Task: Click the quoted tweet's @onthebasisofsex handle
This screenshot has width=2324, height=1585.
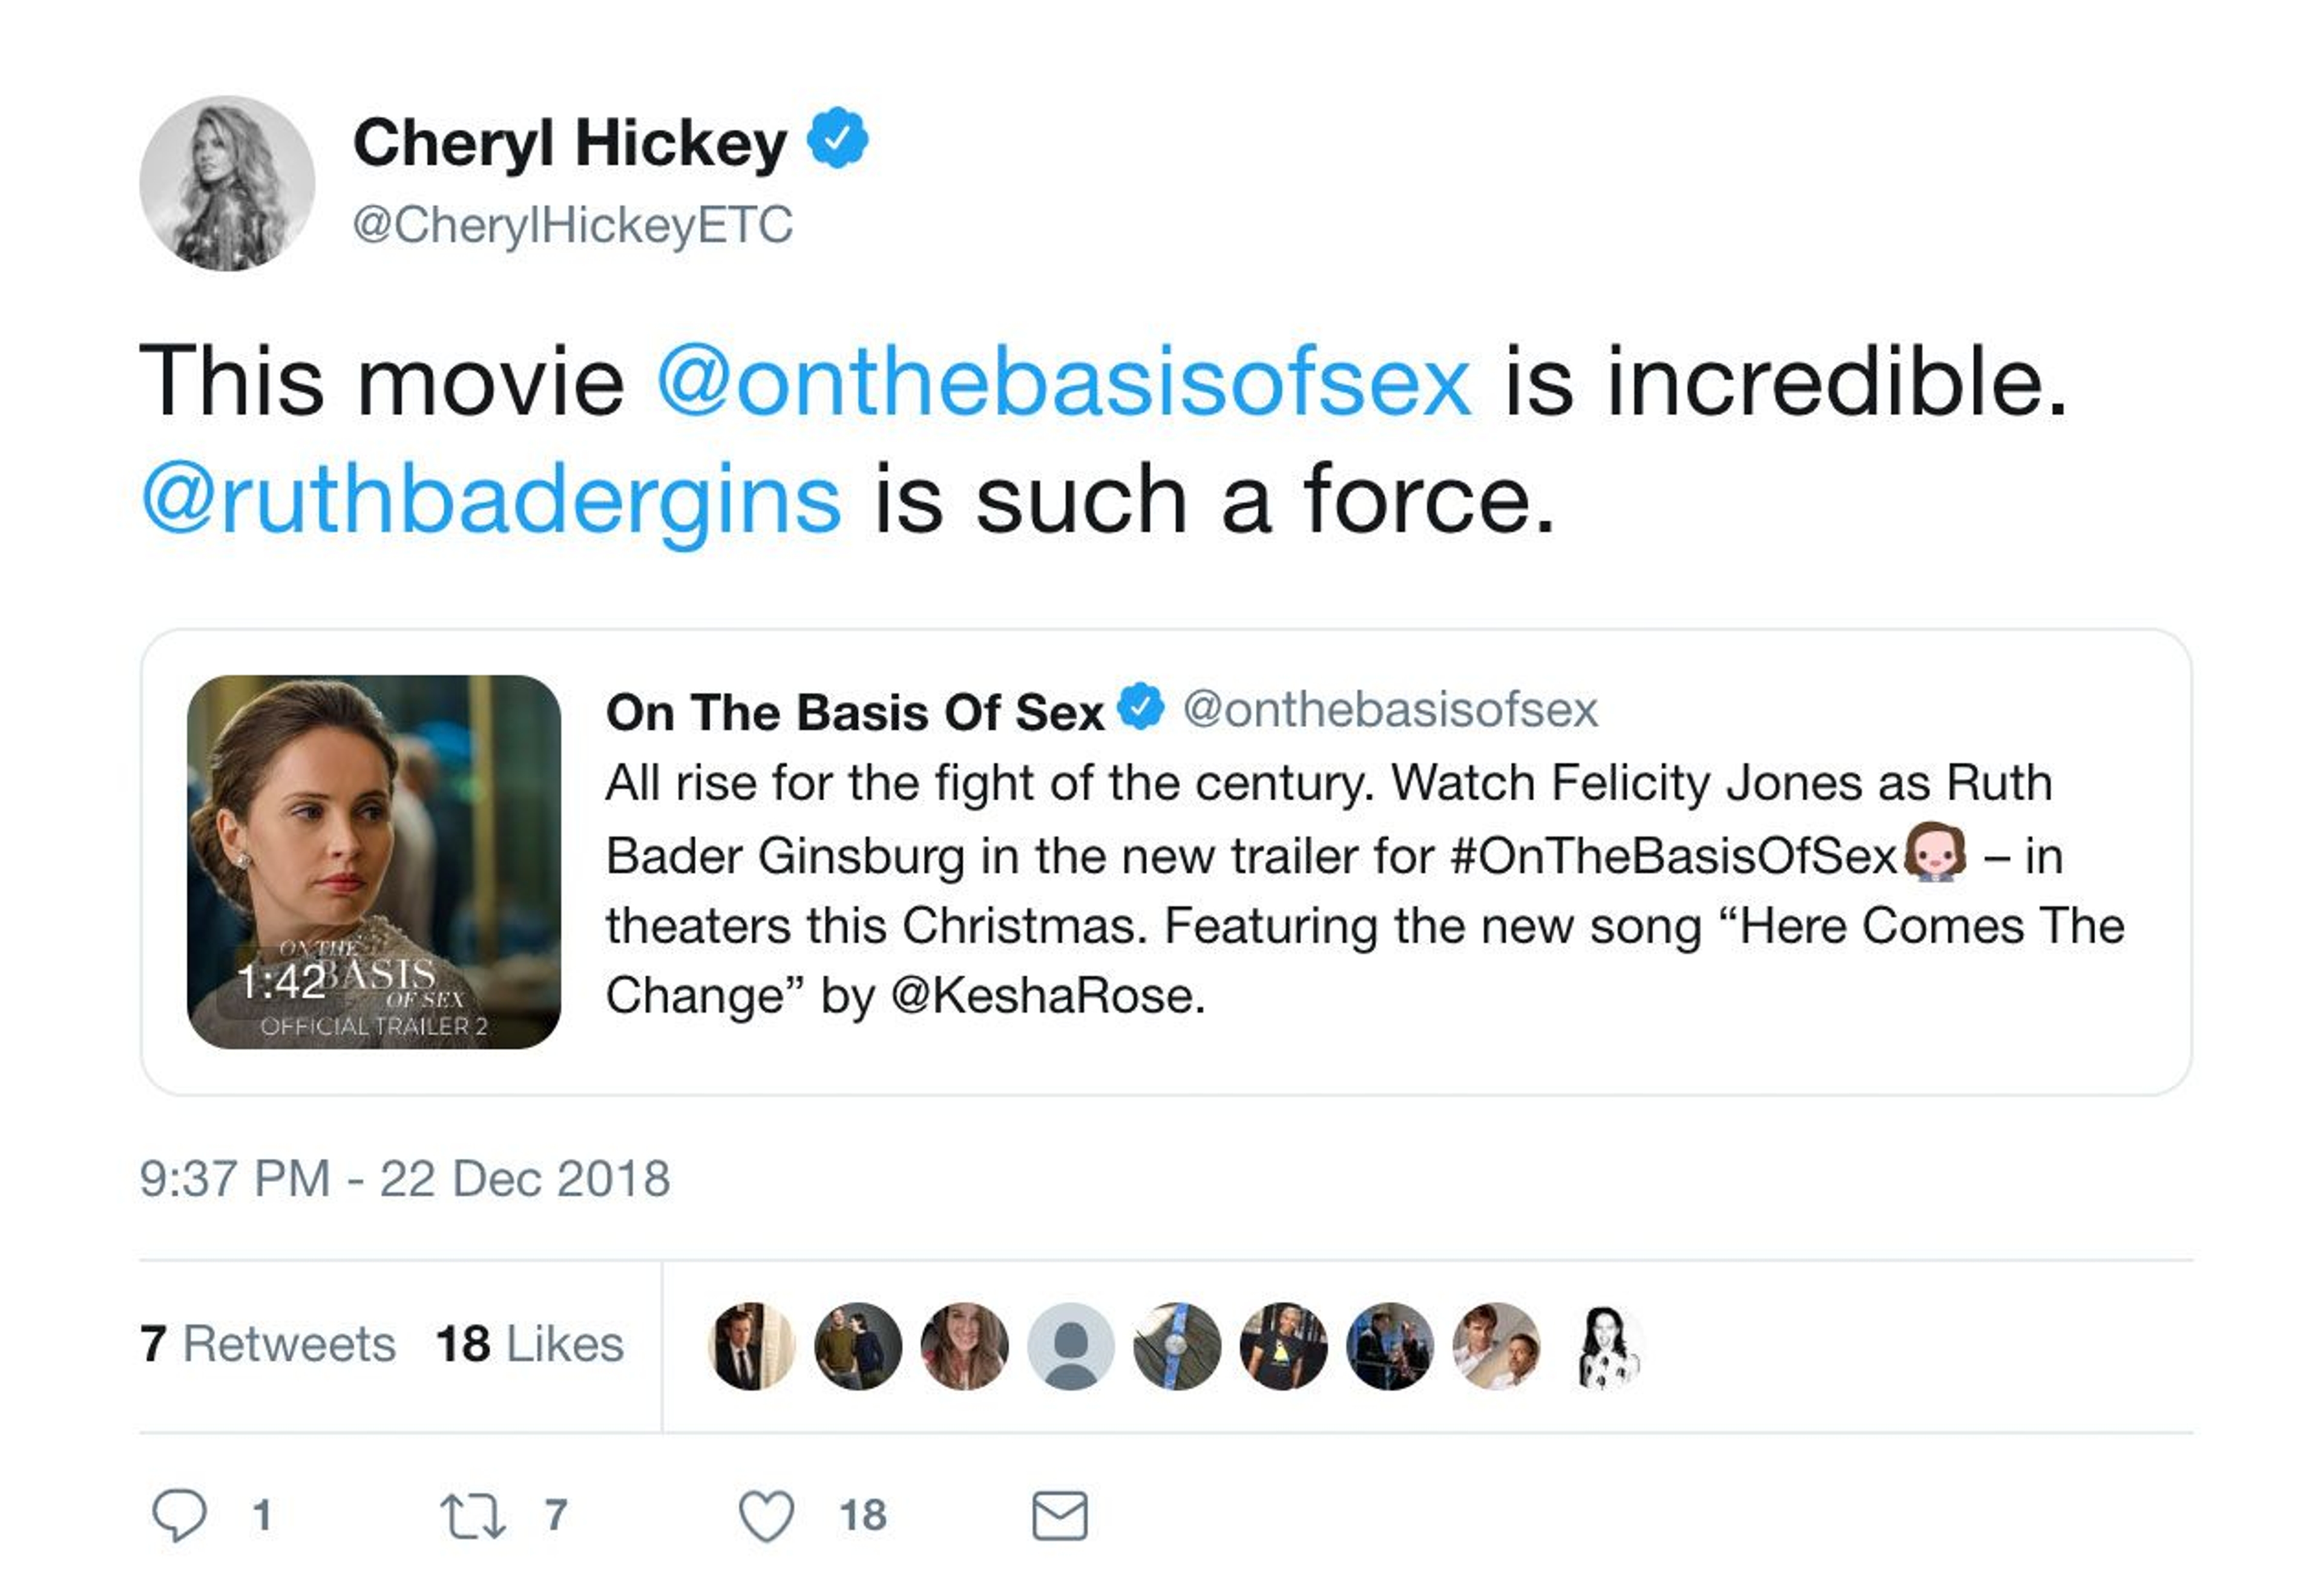Action: click(x=1390, y=709)
